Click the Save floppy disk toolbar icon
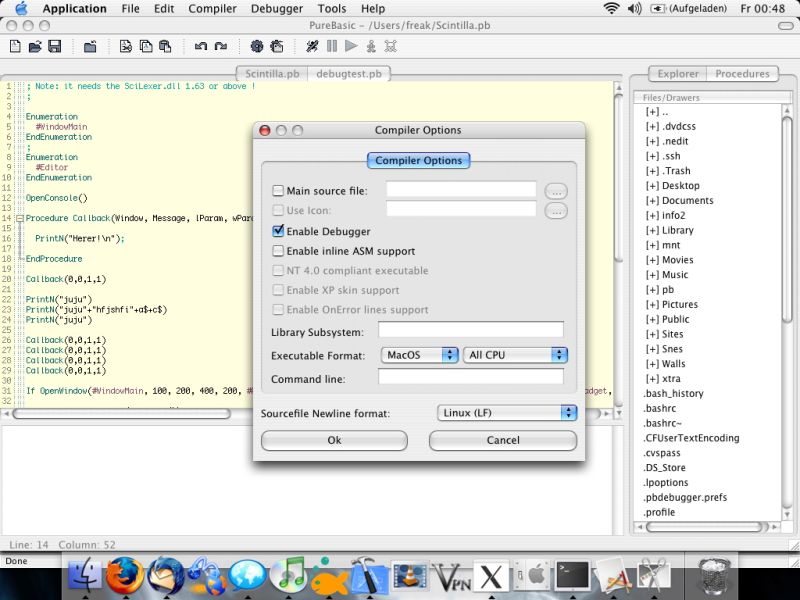Screen dimensions: 800x600 [55, 46]
